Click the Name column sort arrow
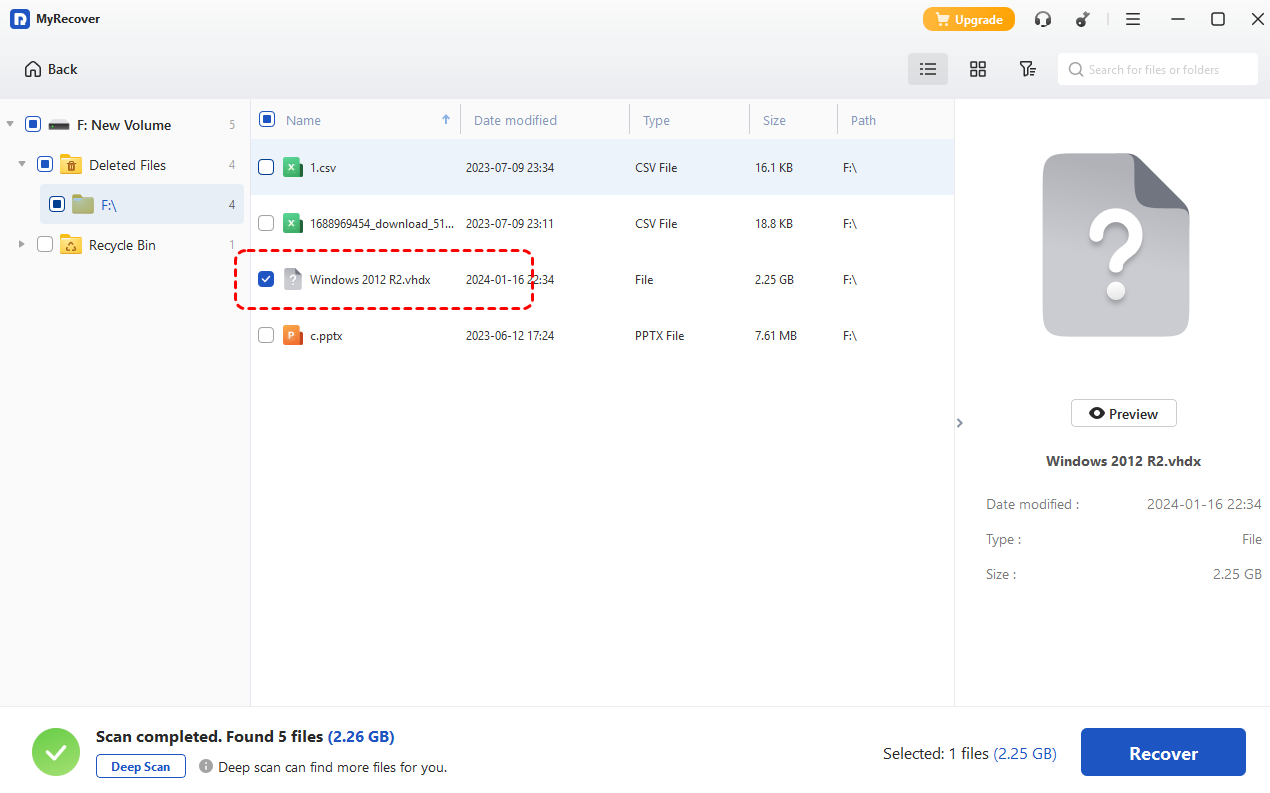 446,120
